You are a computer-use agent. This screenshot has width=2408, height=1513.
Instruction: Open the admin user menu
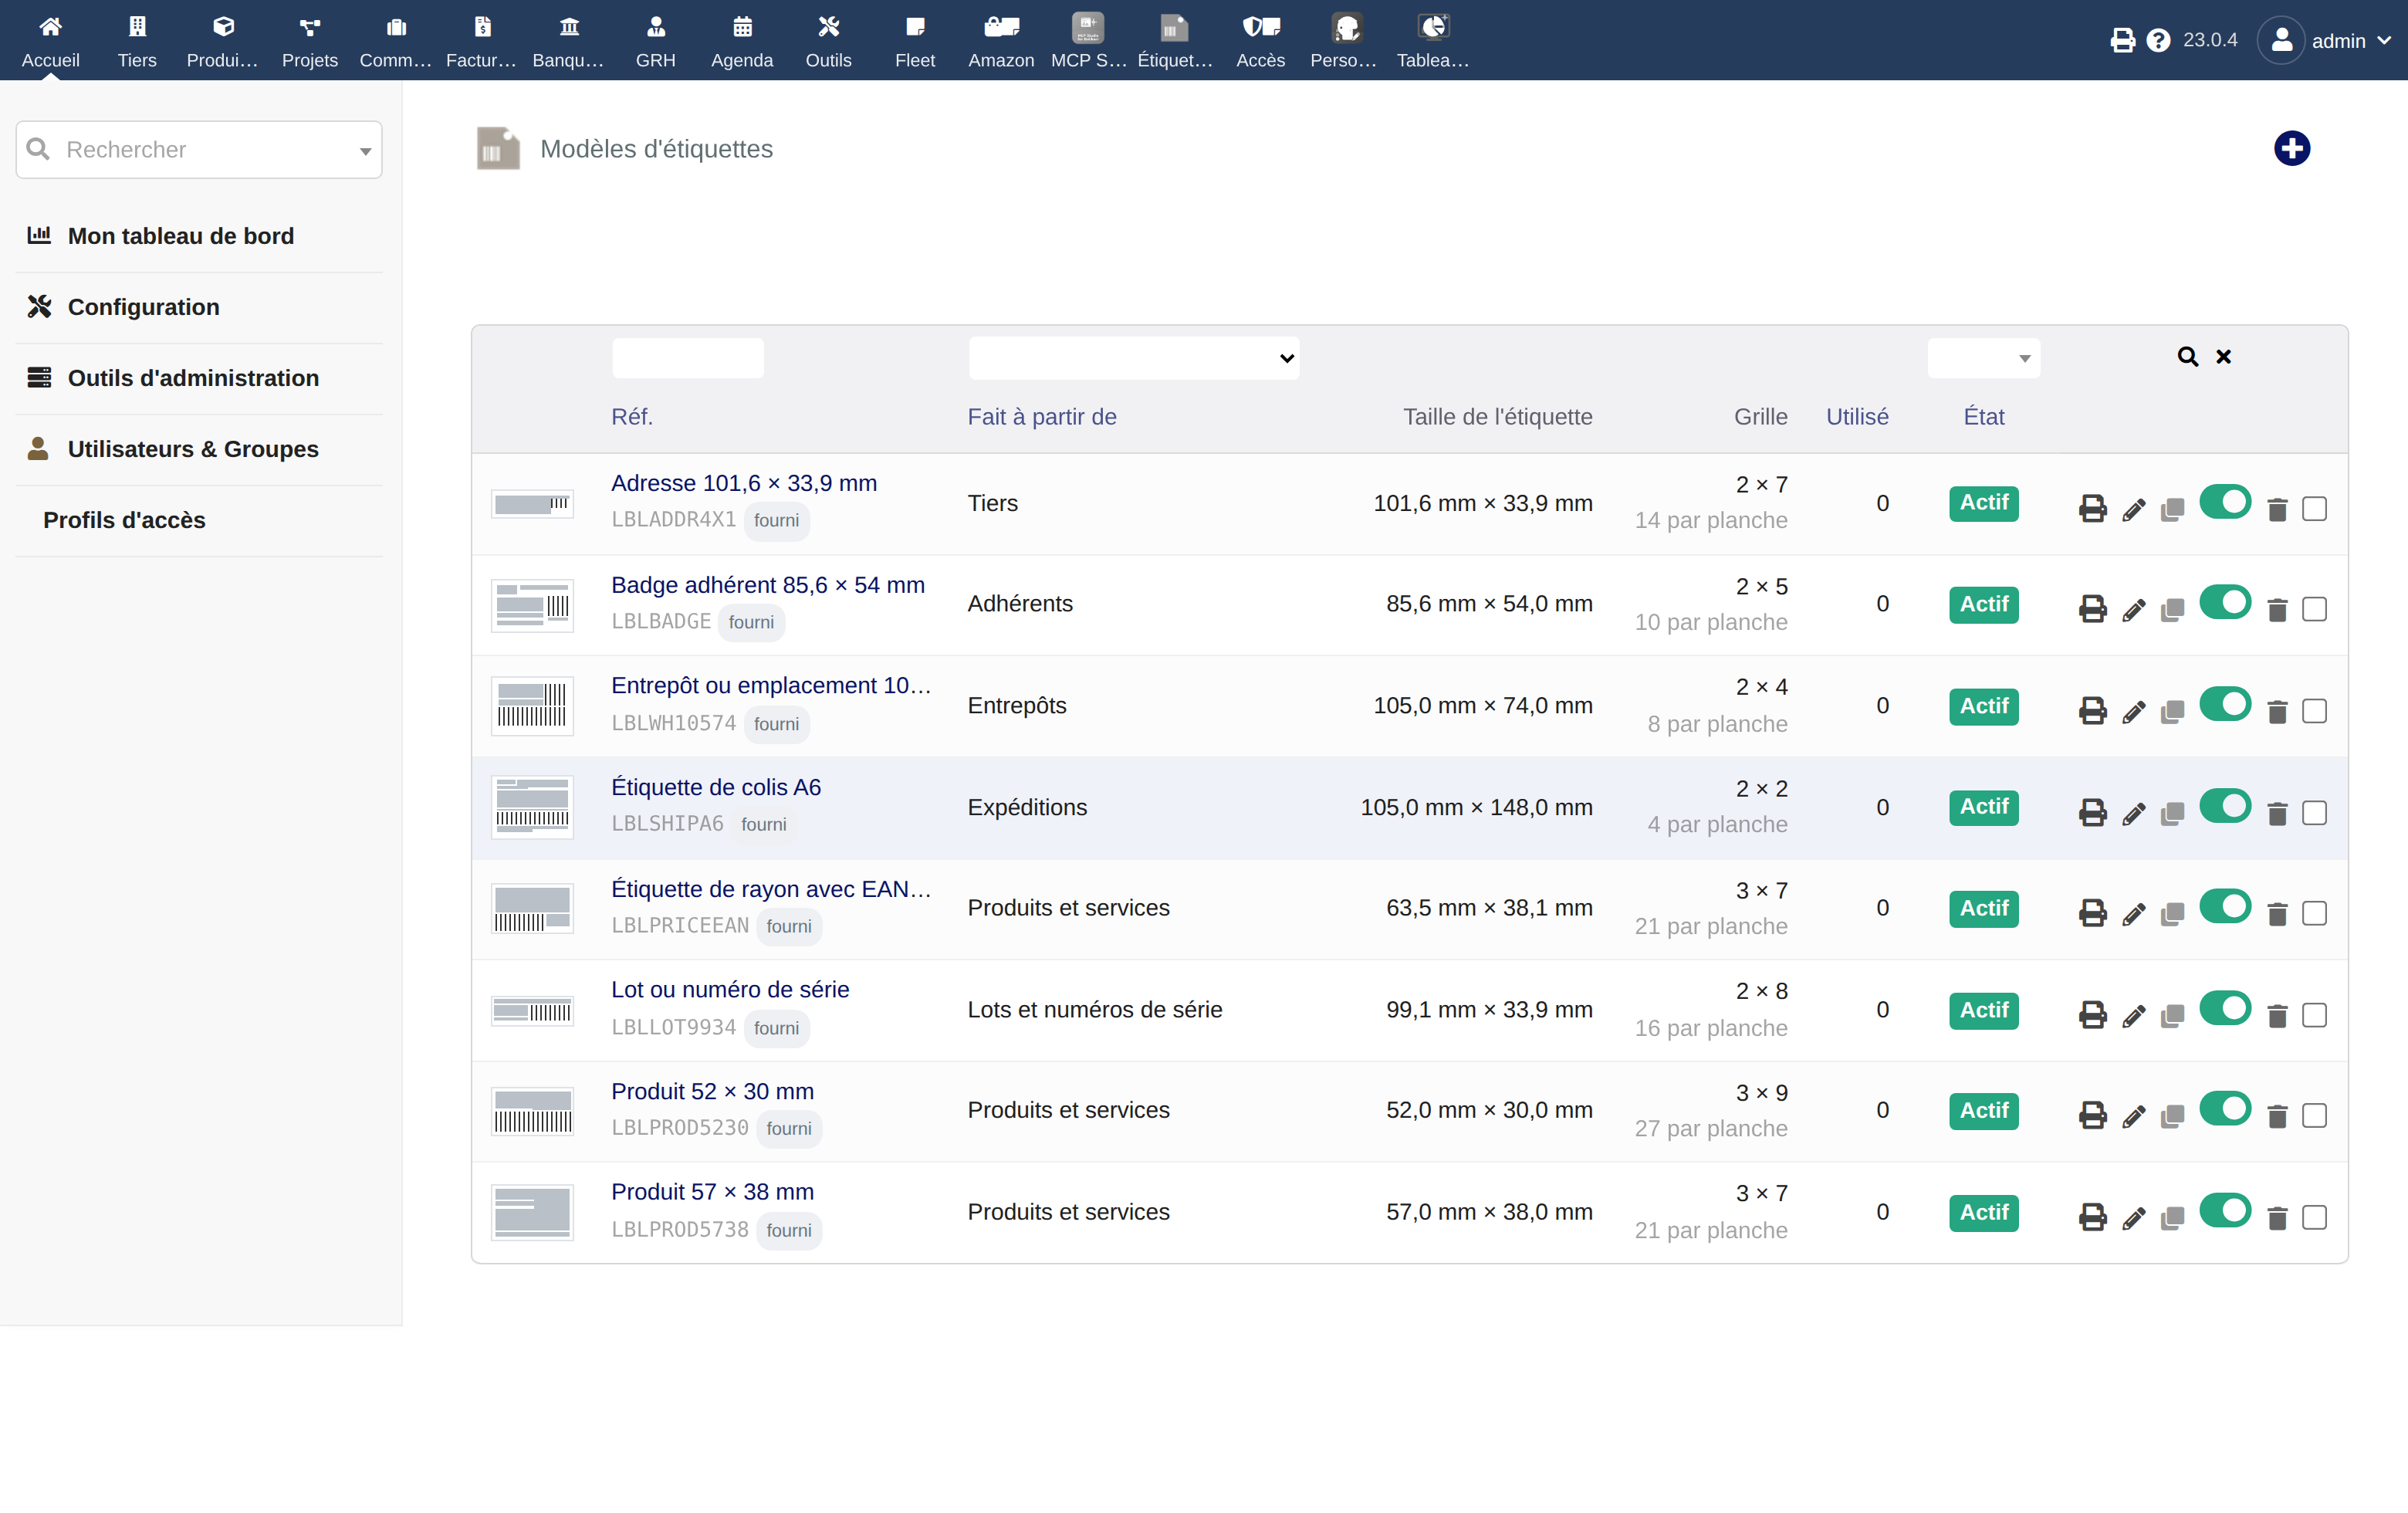2324,41
